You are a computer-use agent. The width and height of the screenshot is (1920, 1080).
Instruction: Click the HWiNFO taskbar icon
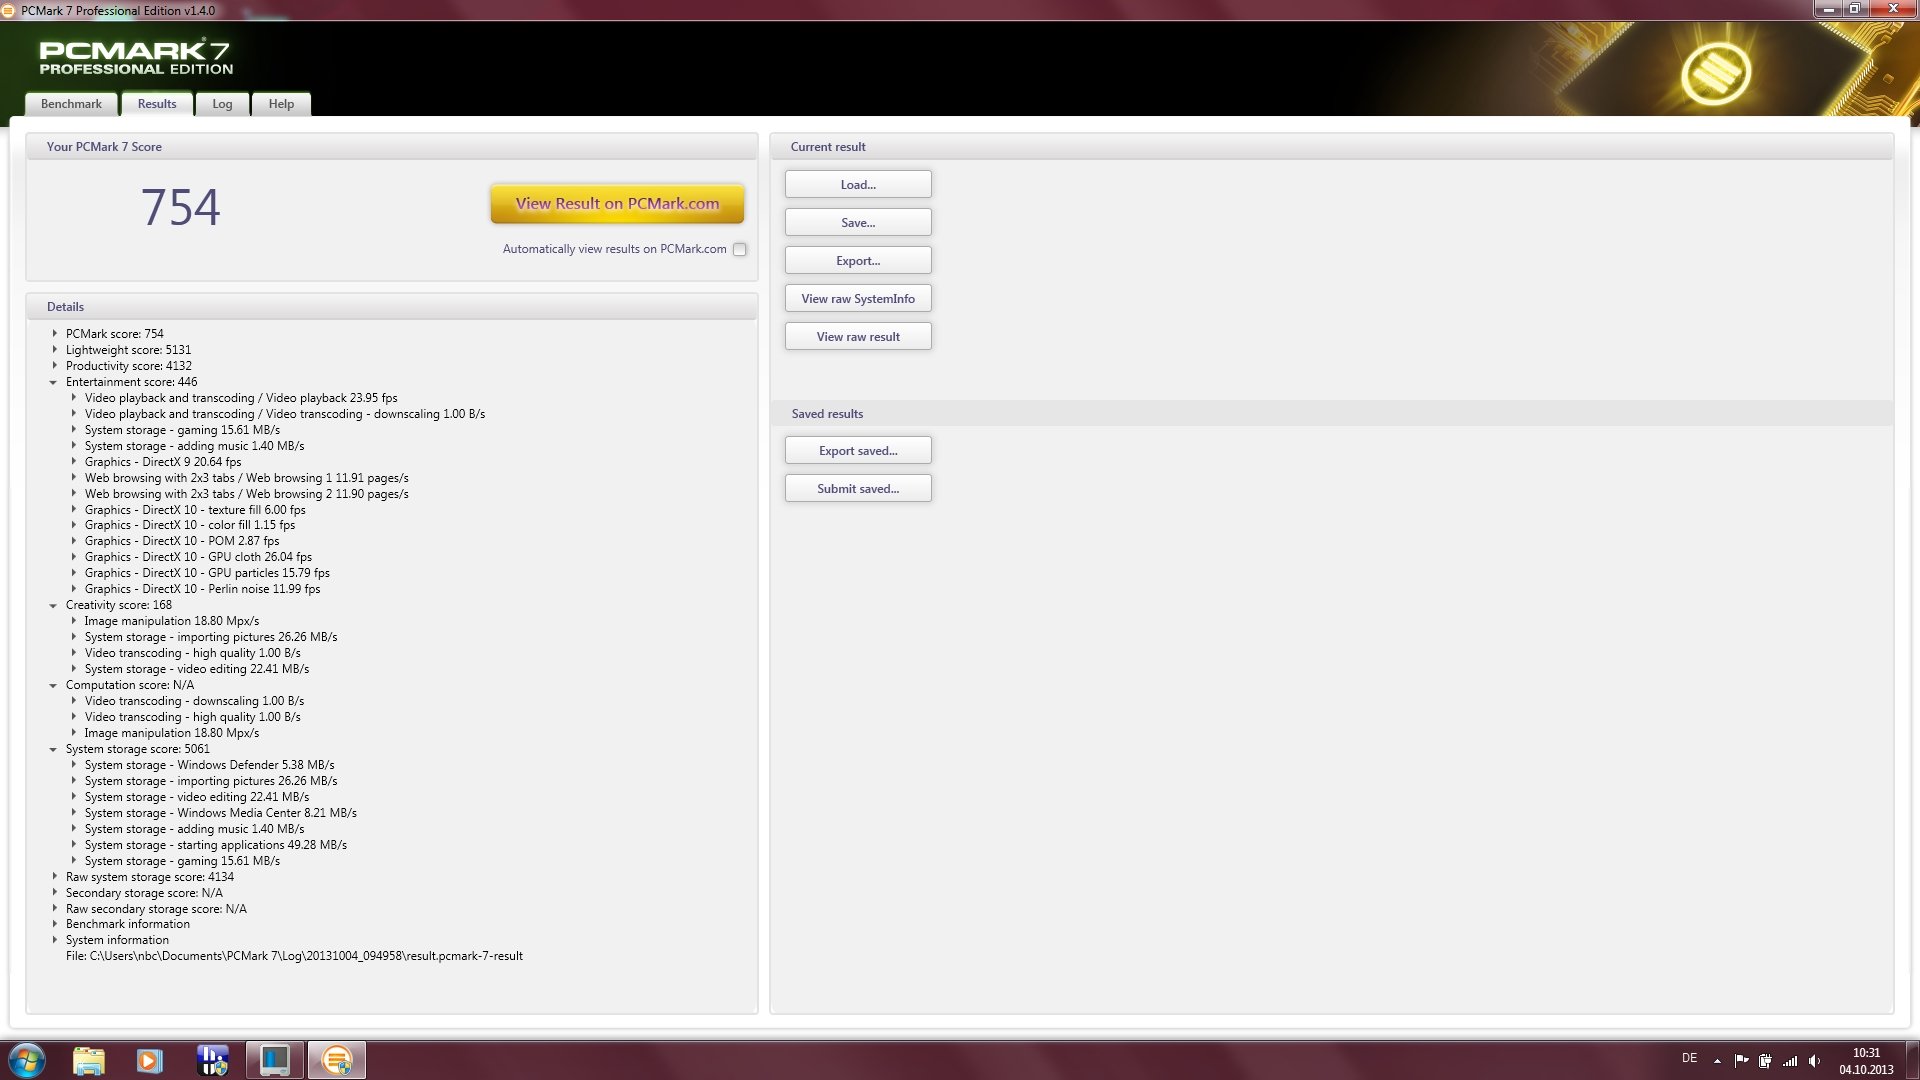point(212,1060)
